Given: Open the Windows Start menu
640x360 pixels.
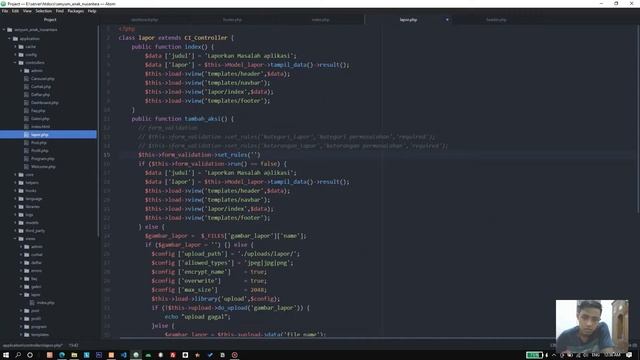Looking at the screenshot, I should 6,355.
